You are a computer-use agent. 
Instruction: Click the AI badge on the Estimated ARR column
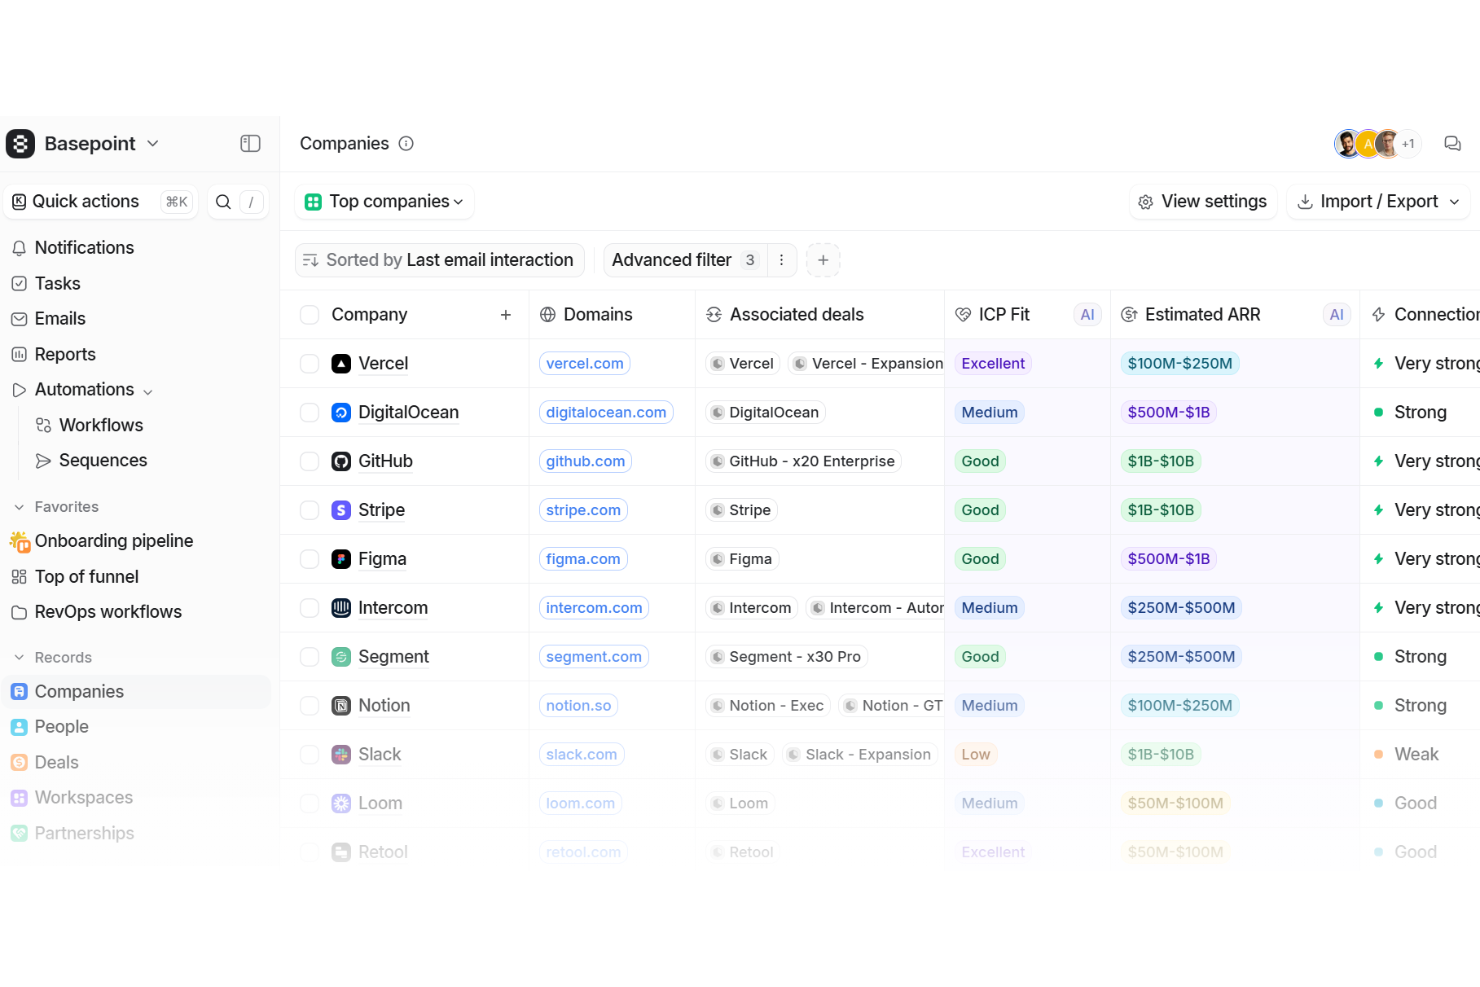click(1336, 314)
